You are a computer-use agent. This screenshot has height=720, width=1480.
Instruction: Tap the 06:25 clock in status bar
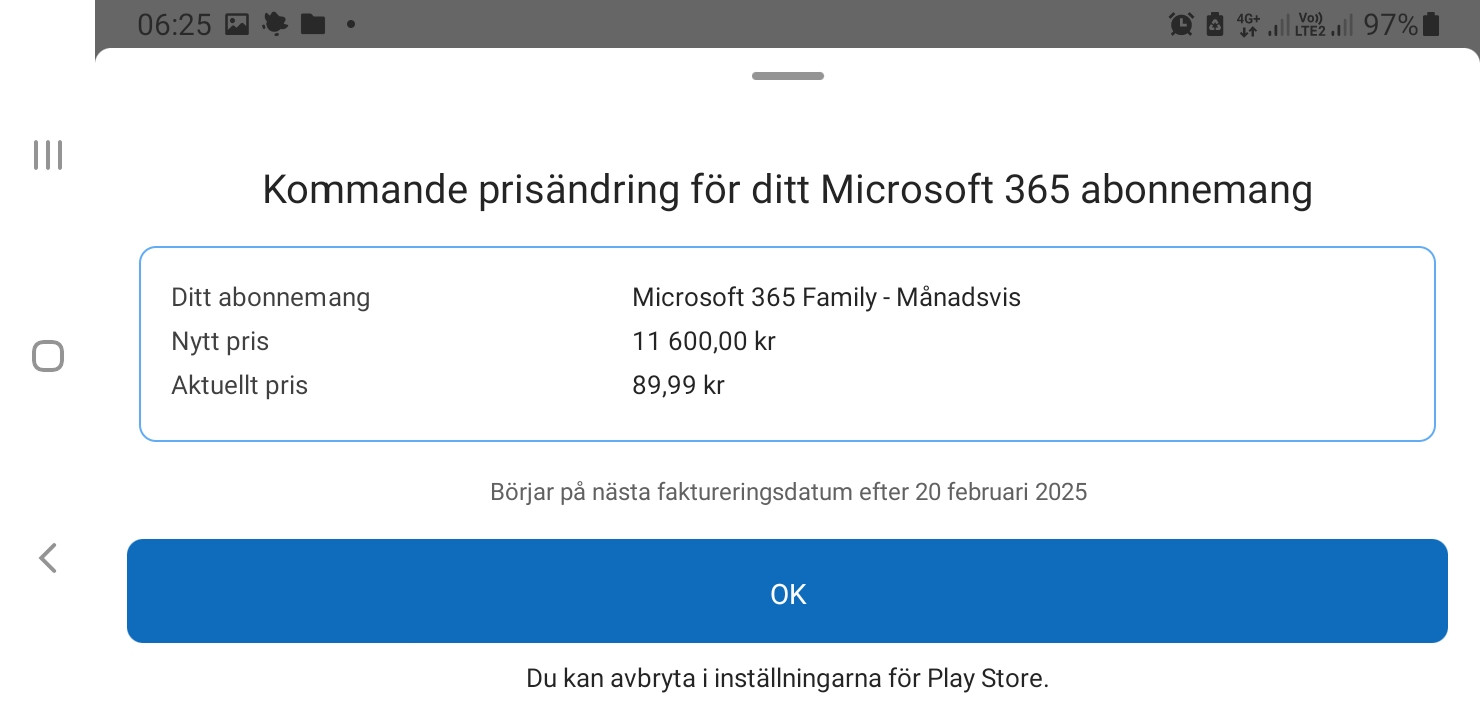point(174,25)
